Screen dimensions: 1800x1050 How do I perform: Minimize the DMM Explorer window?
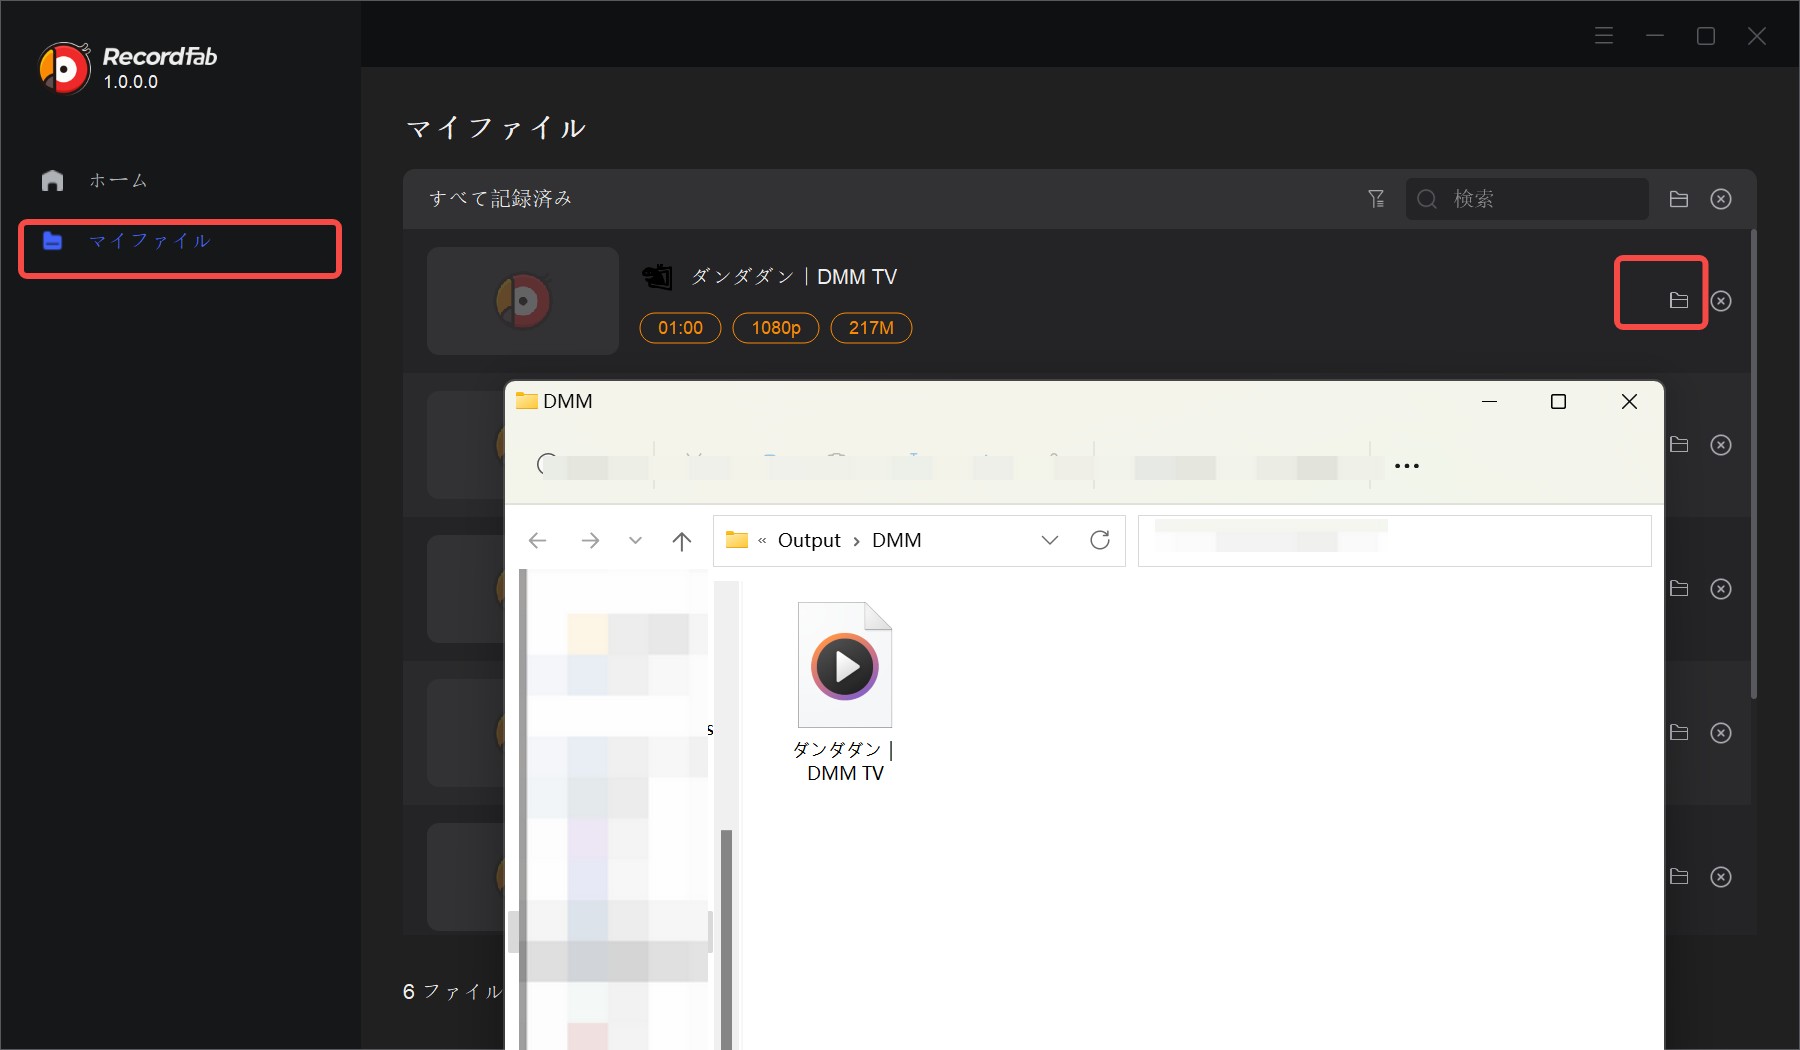coord(1489,401)
